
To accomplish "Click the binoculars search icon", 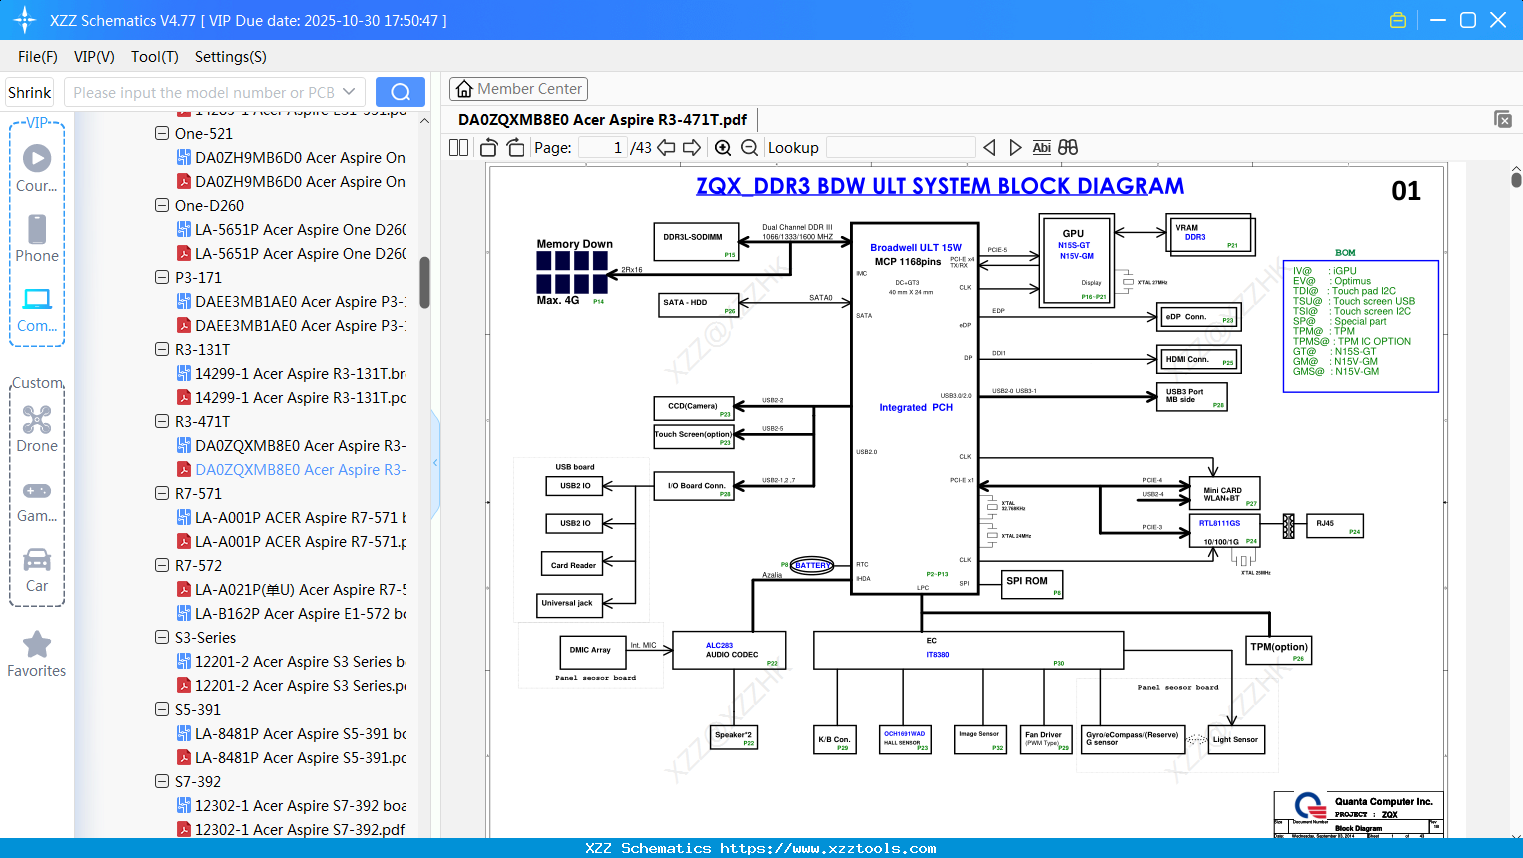I will (x=1068, y=148).
